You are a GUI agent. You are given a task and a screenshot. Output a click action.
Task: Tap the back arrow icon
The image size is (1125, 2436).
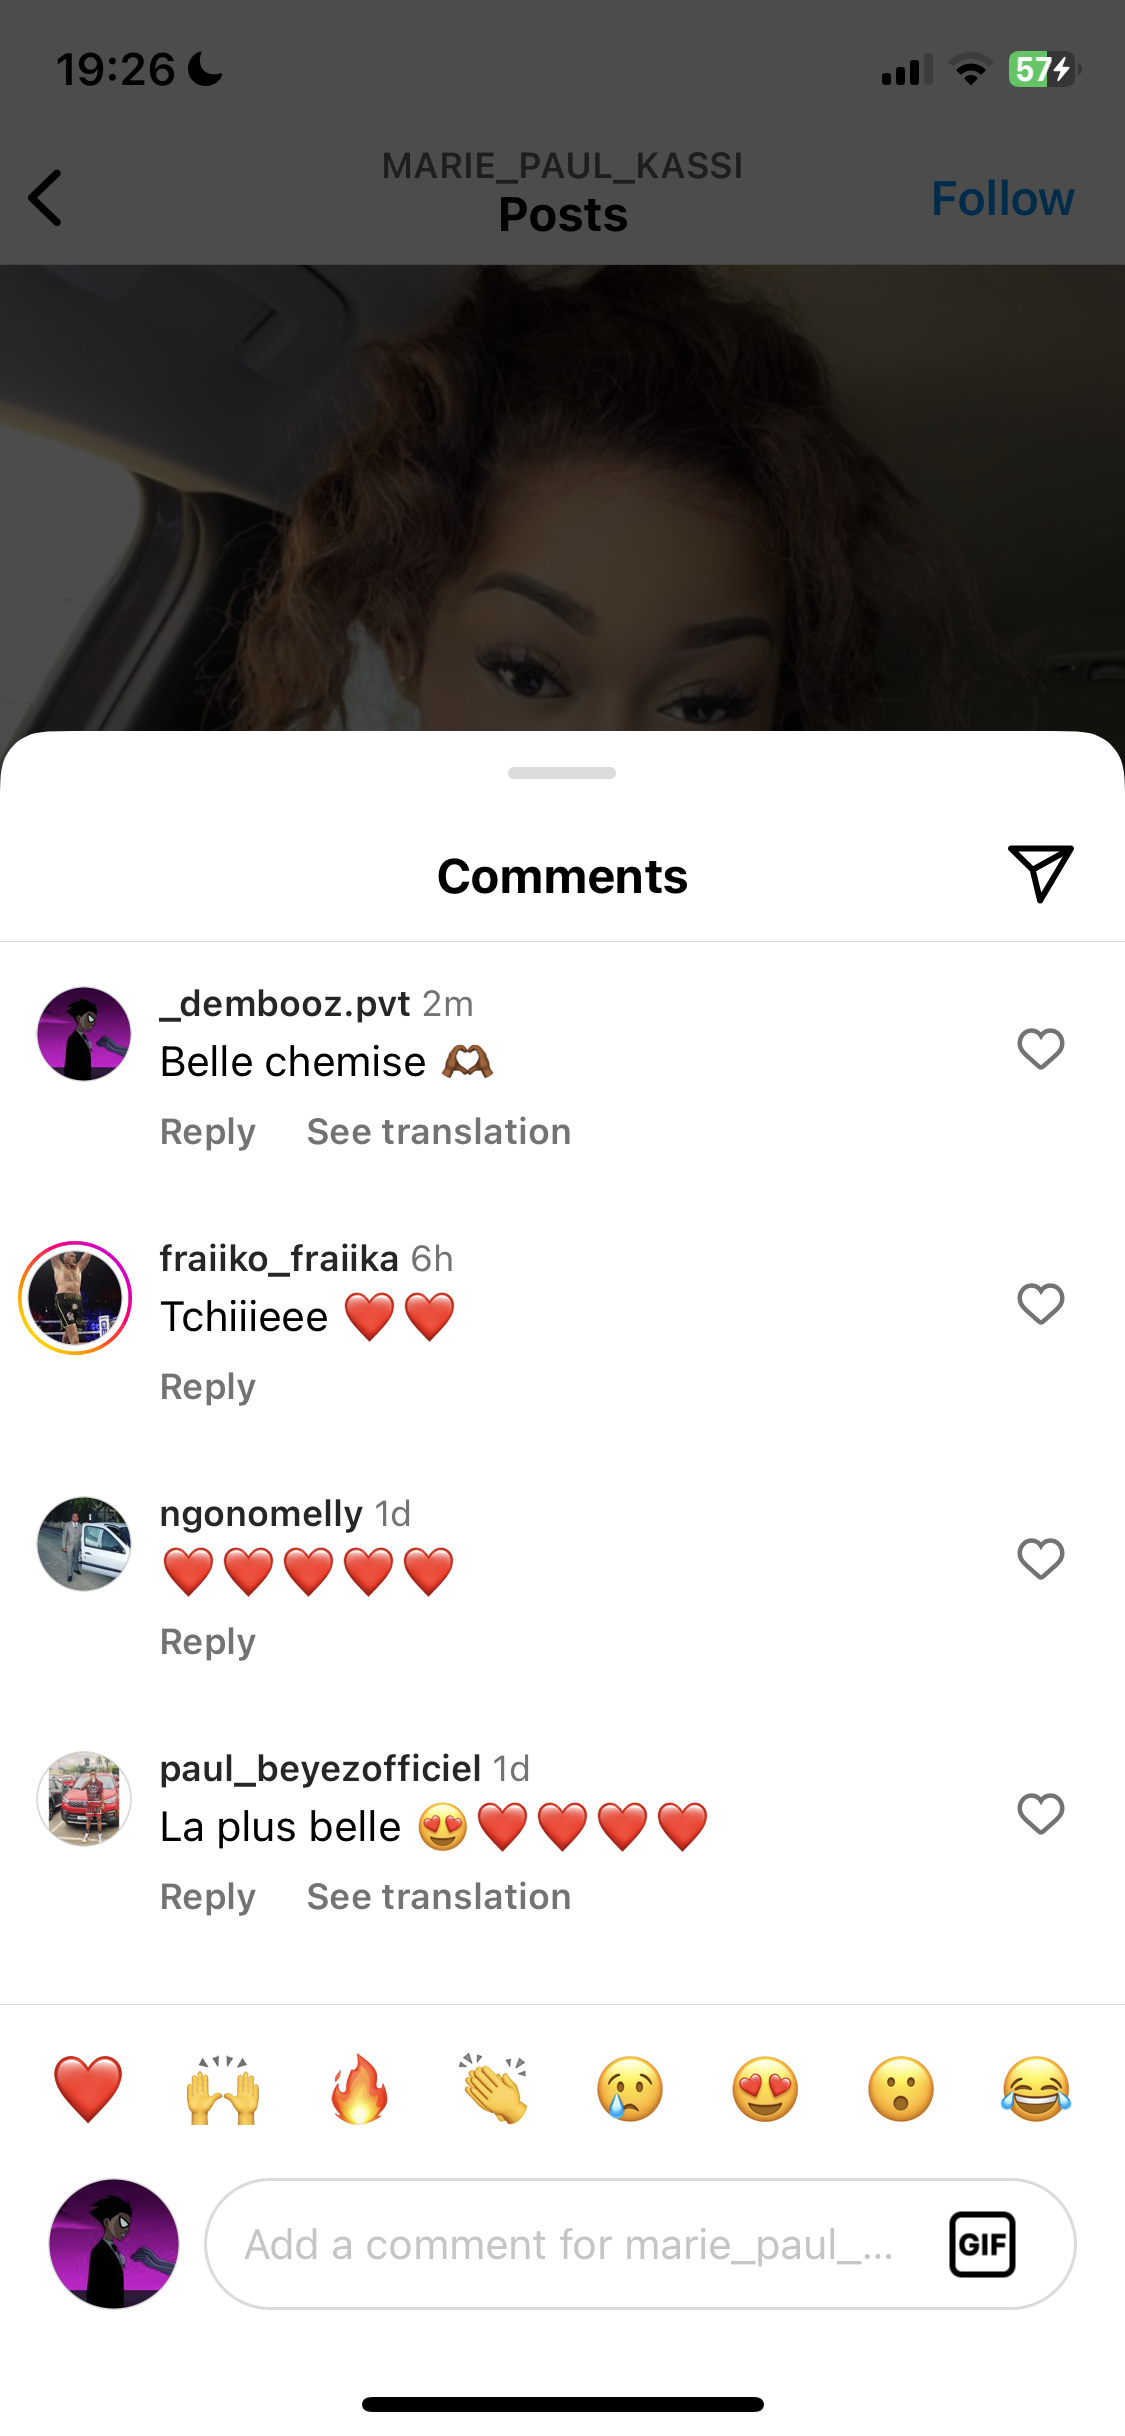pyautogui.click(x=46, y=198)
